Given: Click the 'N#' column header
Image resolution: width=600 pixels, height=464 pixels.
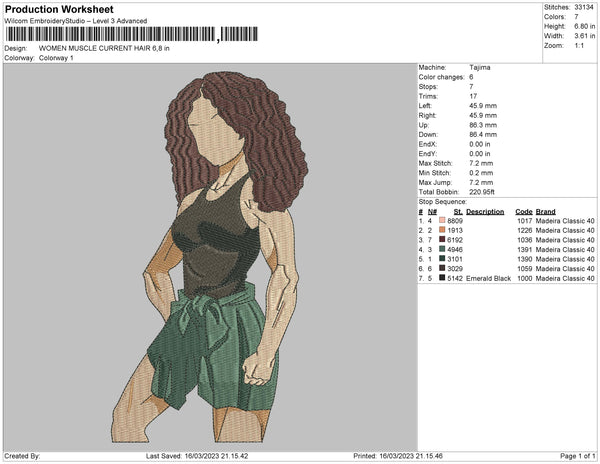Looking at the screenshot, I should [432, 212].
